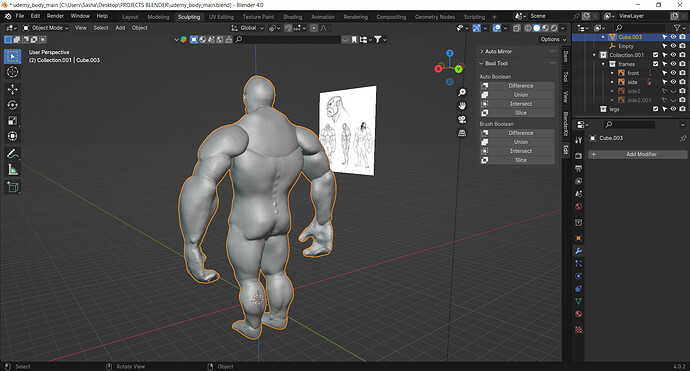Open Modifiers wrench properties tab

(x=579, y=251)
